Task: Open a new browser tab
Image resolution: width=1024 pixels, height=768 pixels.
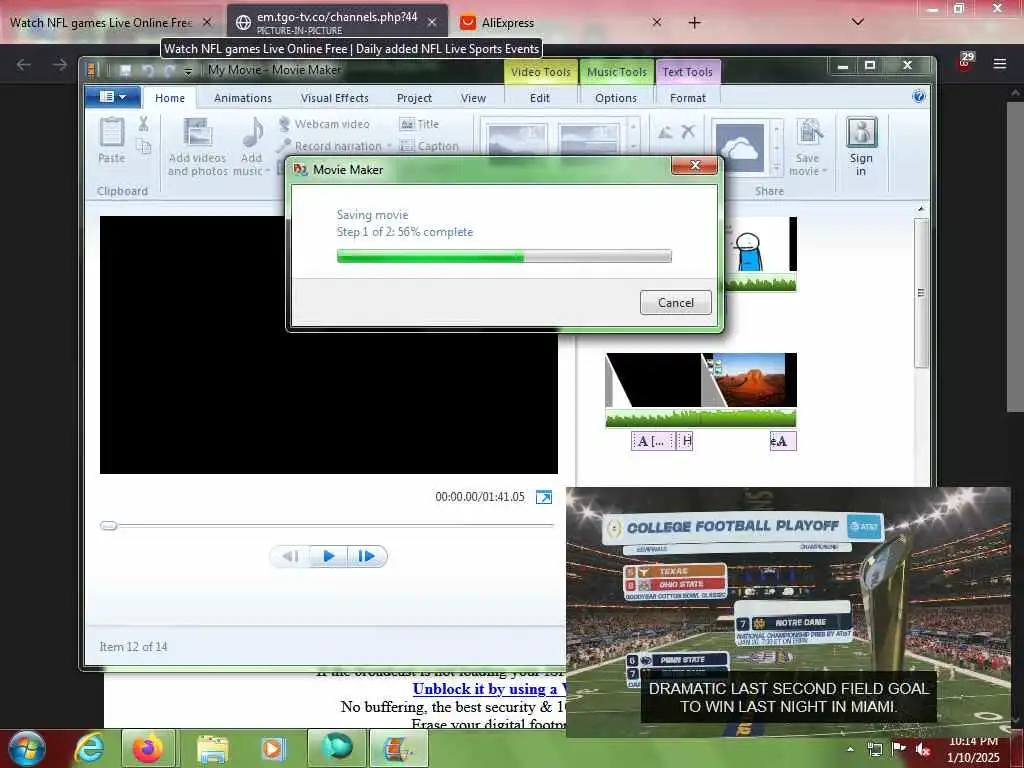Action: point(694,22)
